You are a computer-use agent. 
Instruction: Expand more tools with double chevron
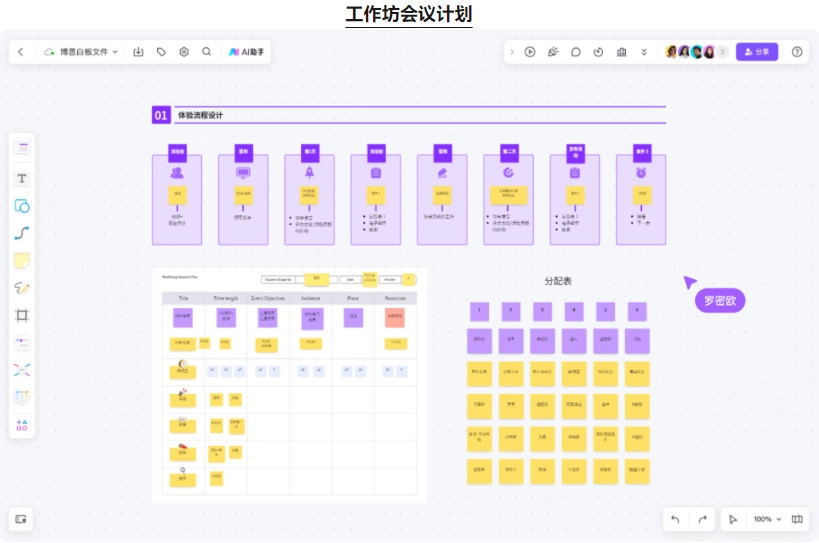644,52
